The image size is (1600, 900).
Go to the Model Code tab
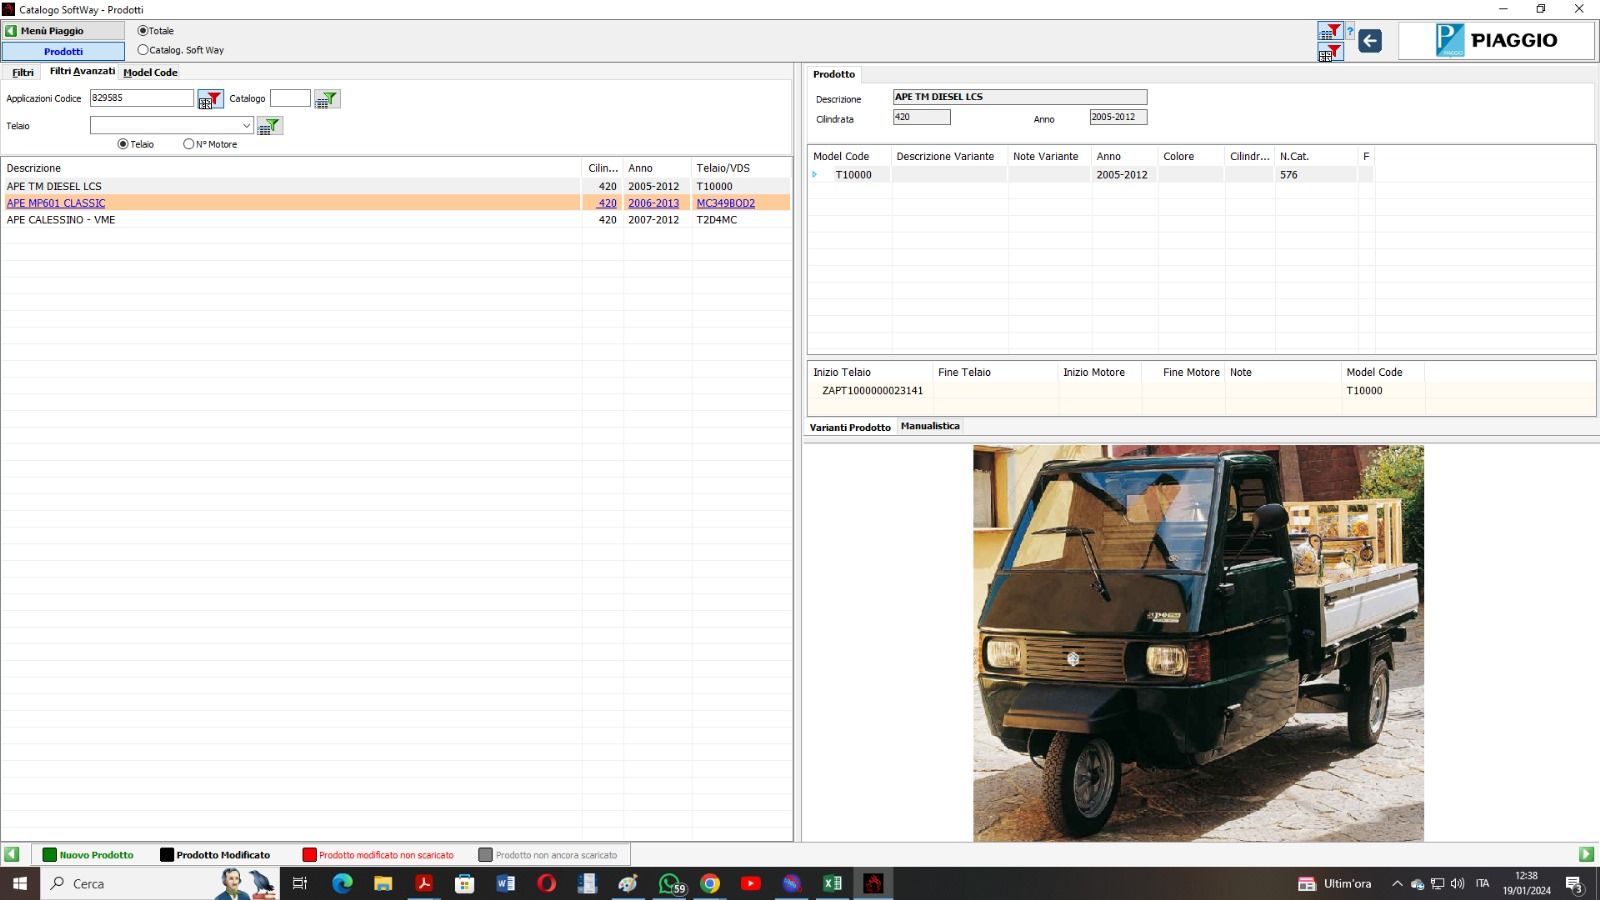pos(151,73)
